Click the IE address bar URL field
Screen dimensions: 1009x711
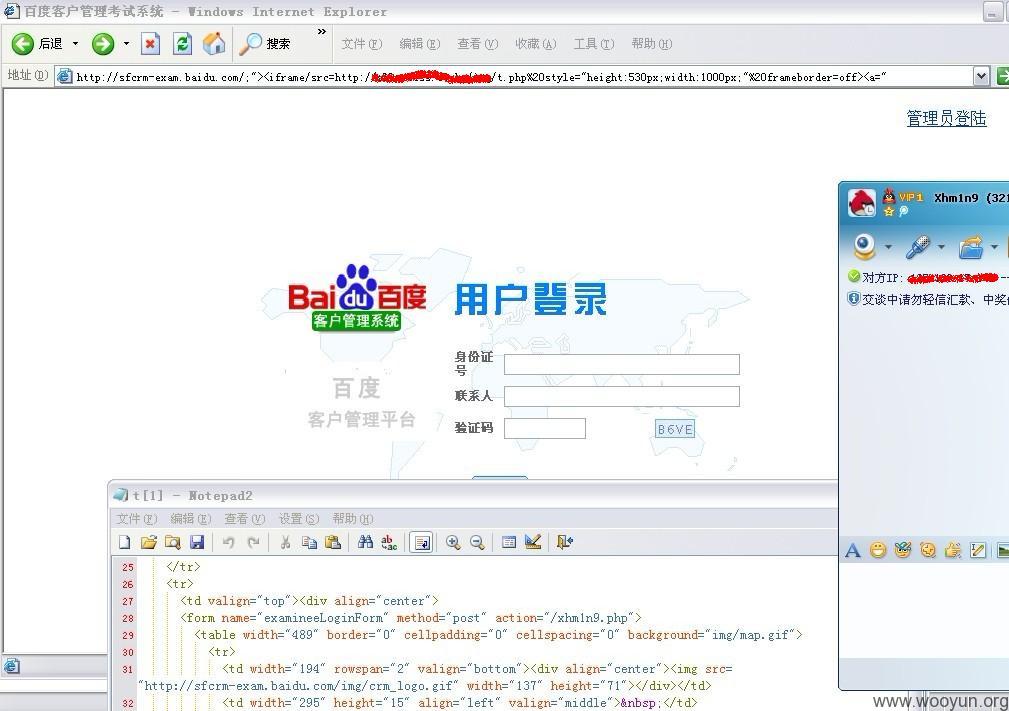tap(515, 77)
